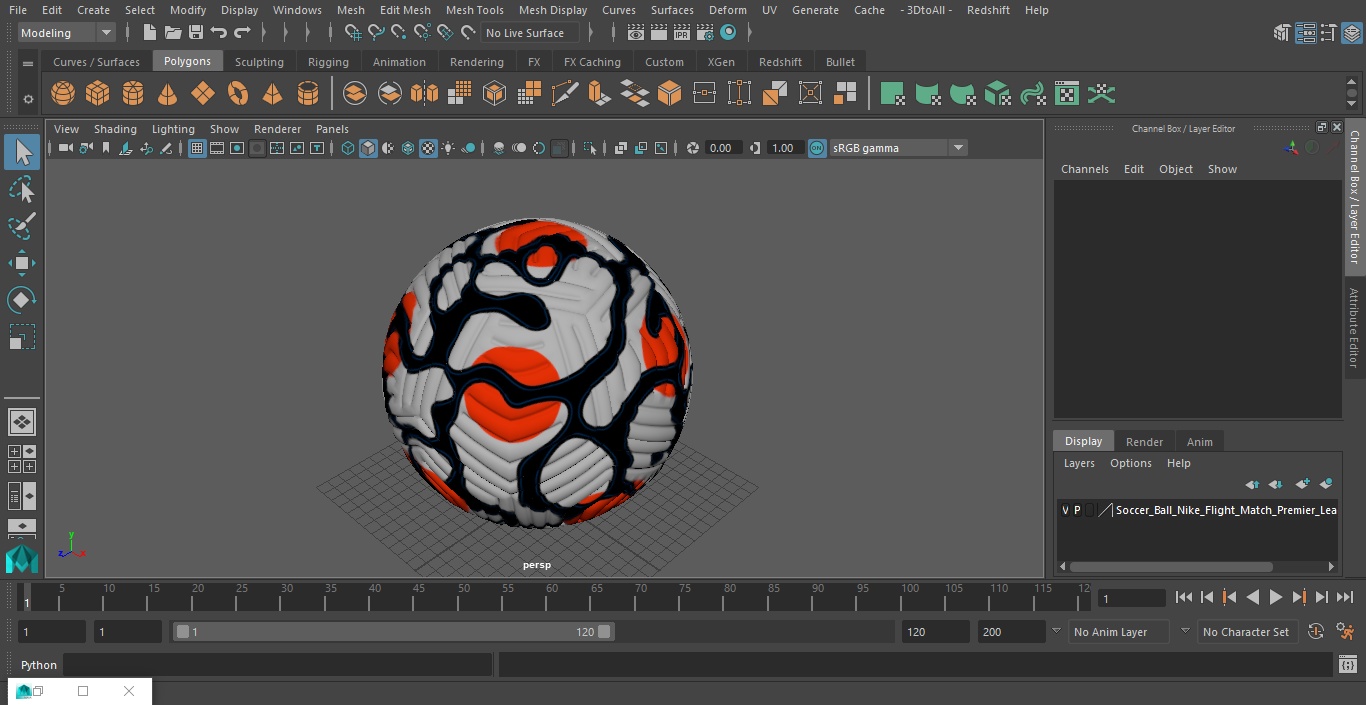Open the Modeling menu set dropdown

[67, 33]
